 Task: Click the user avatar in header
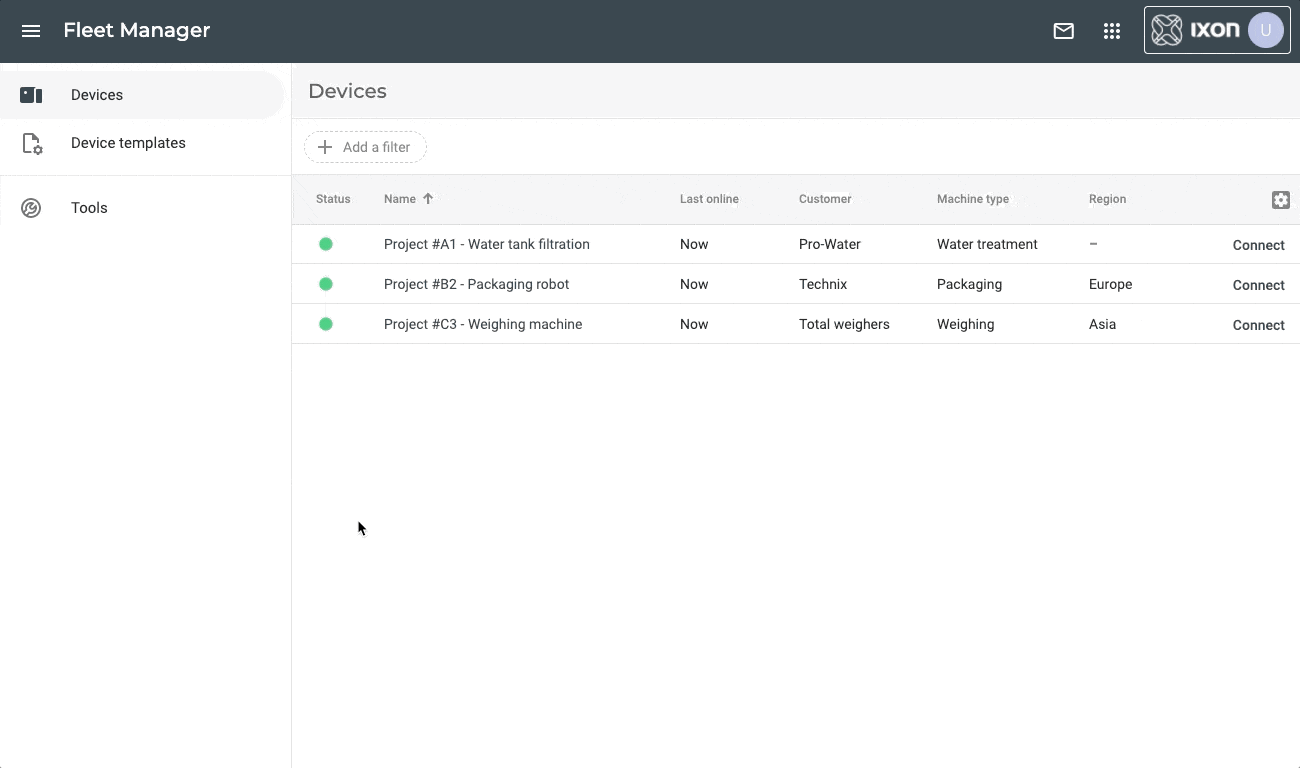pyautogui.click(x=1265, y=31)
